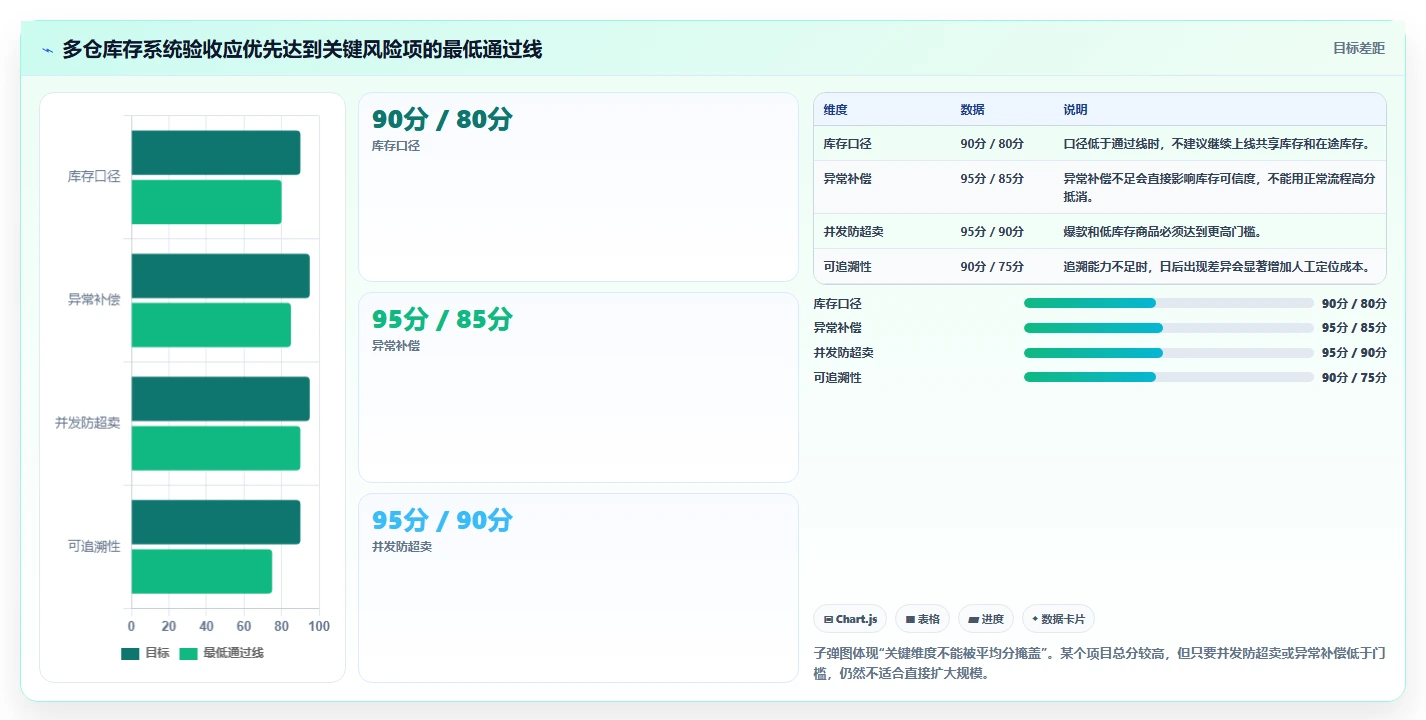Click the 并发防超卖 最低通过线 bar in chart
This screenshot has width=1426, height=720.
215,448
